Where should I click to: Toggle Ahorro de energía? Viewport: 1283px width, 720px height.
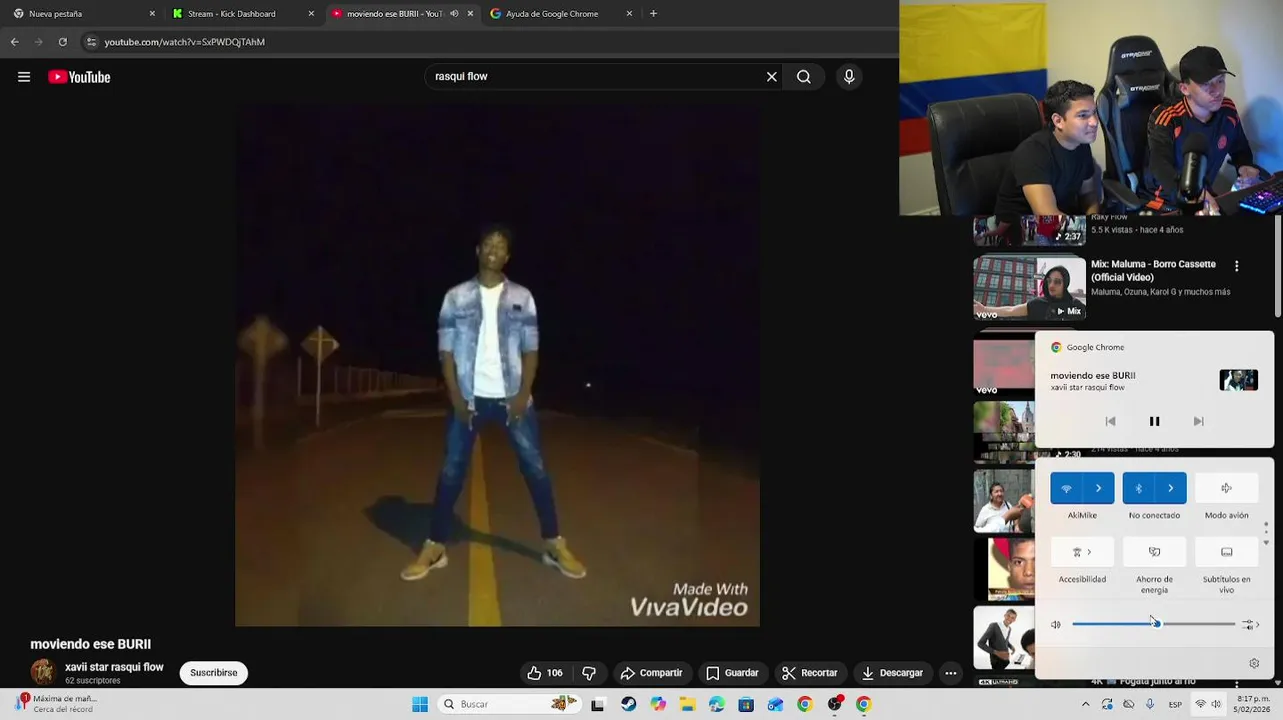coord(1154,552)
